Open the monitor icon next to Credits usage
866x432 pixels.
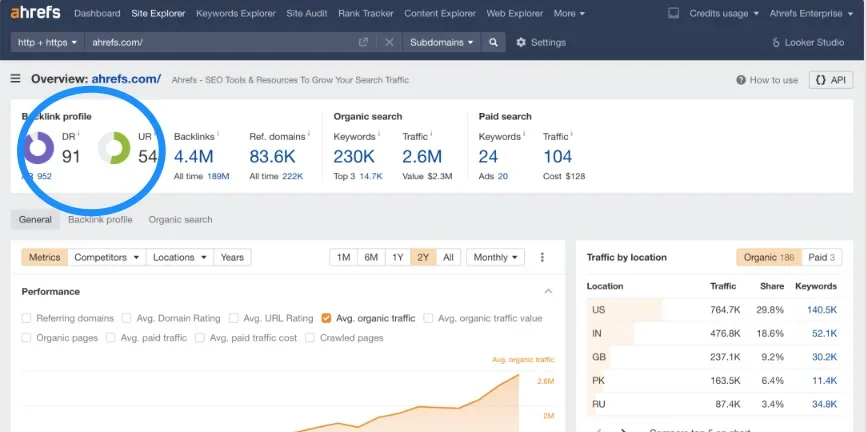[x=673, y=13]
